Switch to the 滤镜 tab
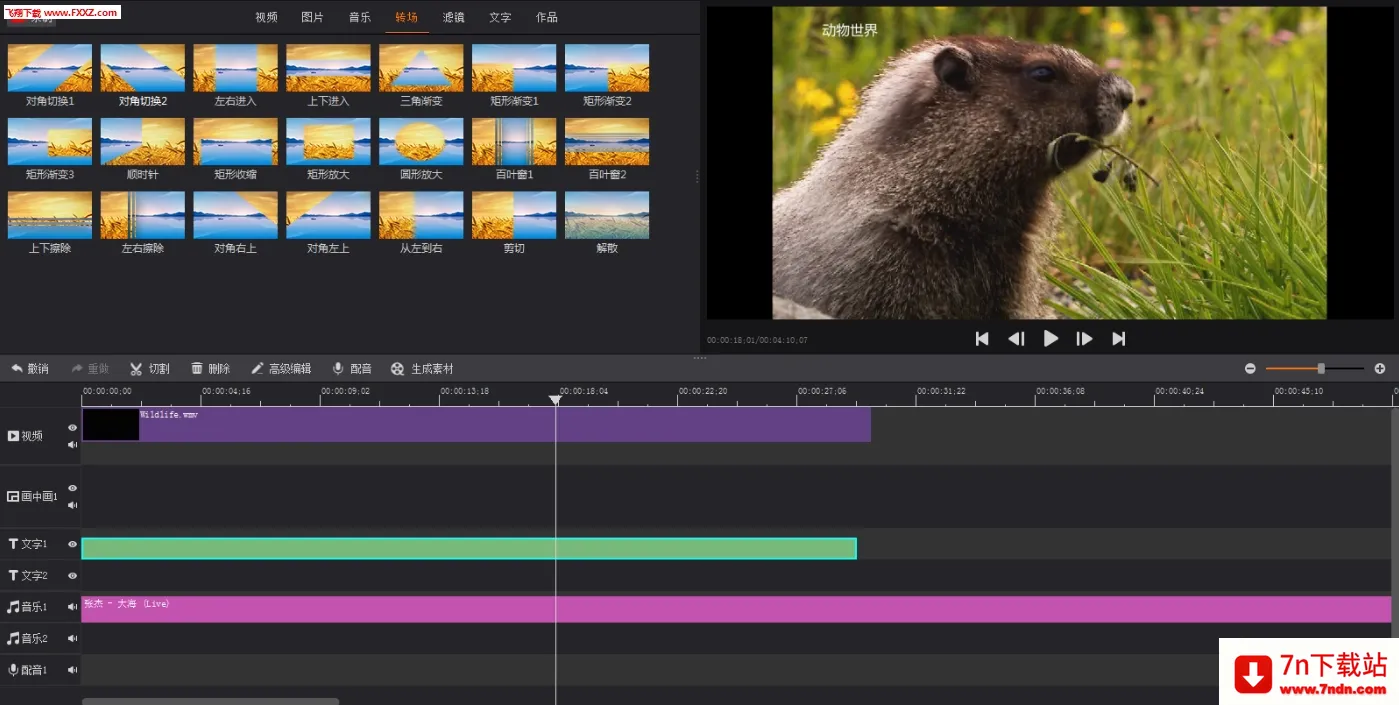The width and height of the screenshot is (1399, 705). coord(454,17)
